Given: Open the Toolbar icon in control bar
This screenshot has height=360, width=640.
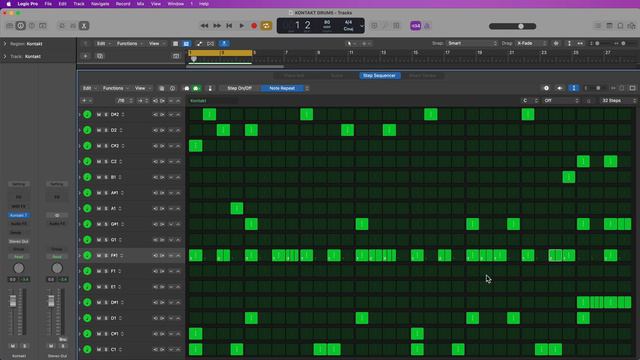Looking at the screenshot, I should pyautogui.click(x=42, y=26).
